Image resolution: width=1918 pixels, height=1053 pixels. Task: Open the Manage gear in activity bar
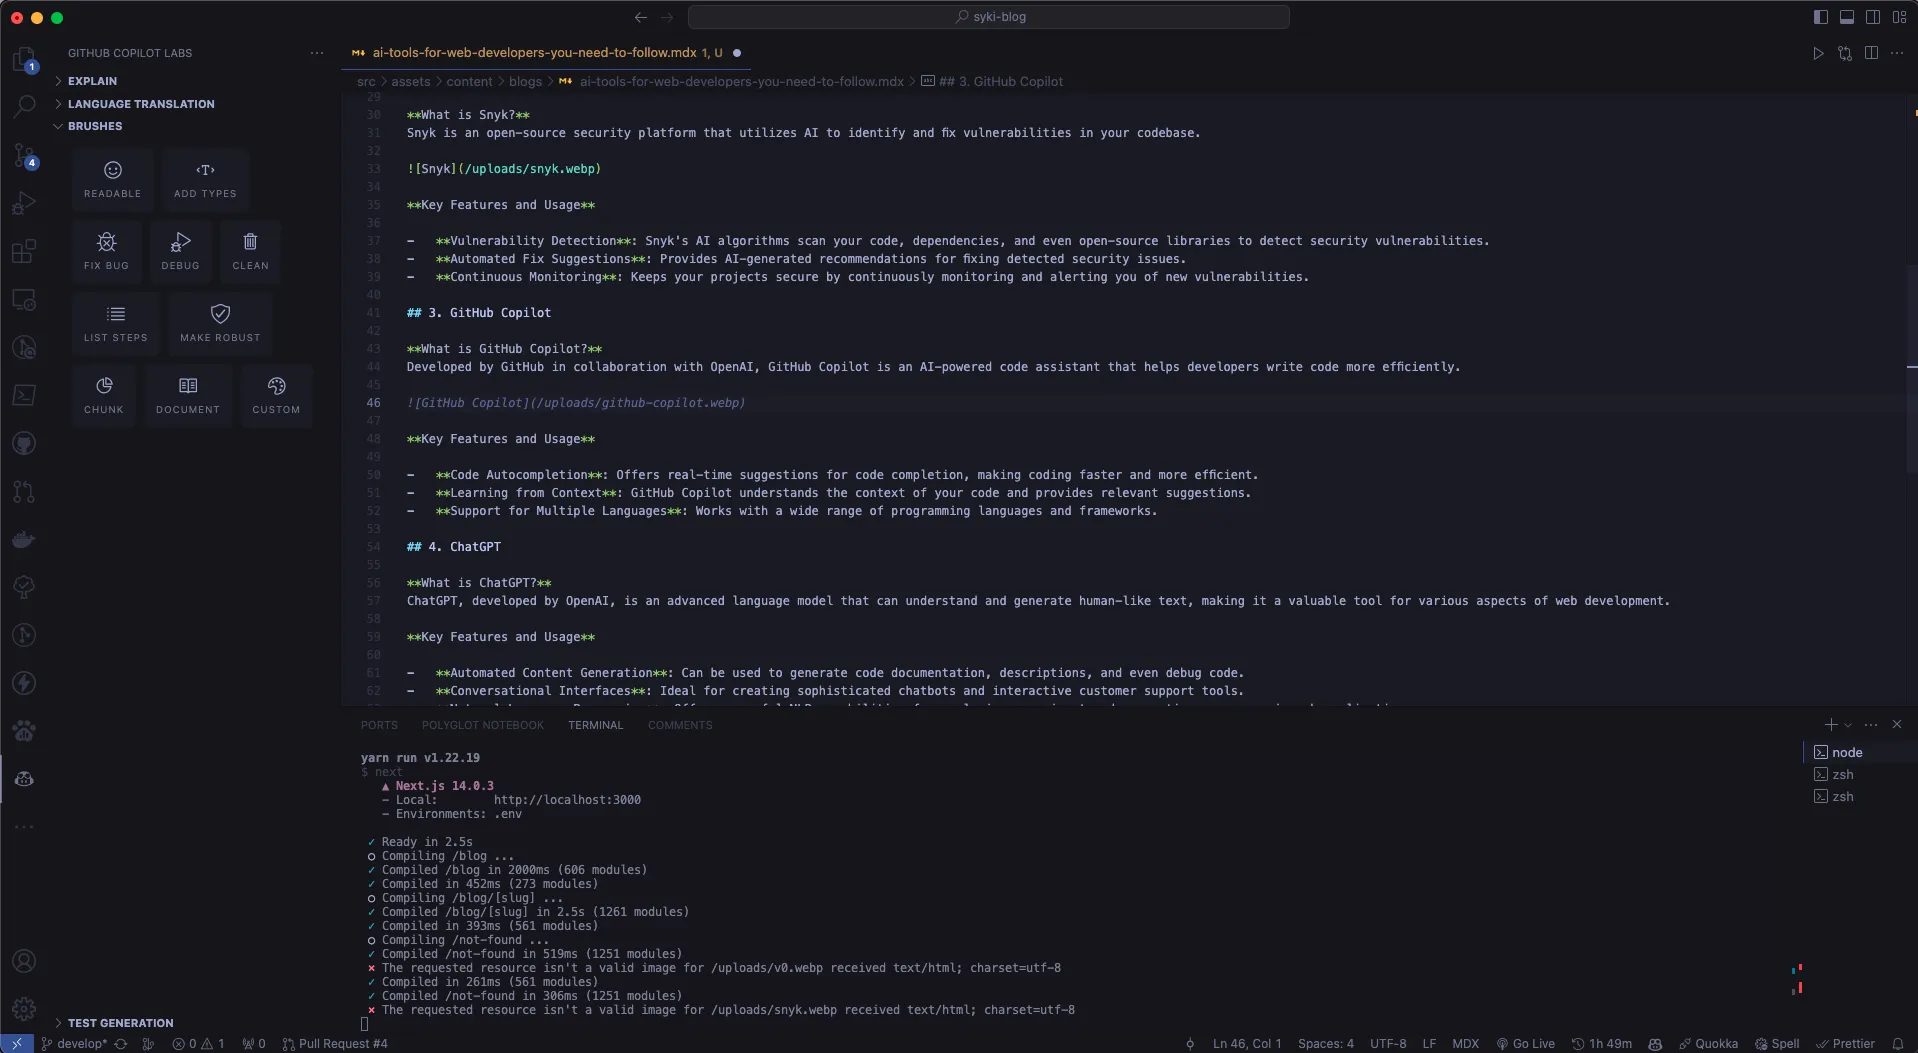click(24, 1009)
